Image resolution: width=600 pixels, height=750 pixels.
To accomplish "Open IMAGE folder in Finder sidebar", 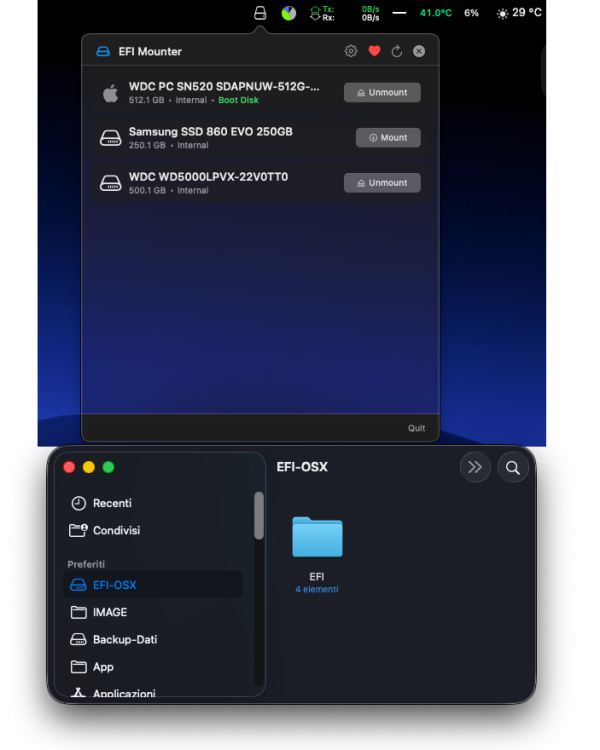I will pyautogui.click(x=110, y=612).
